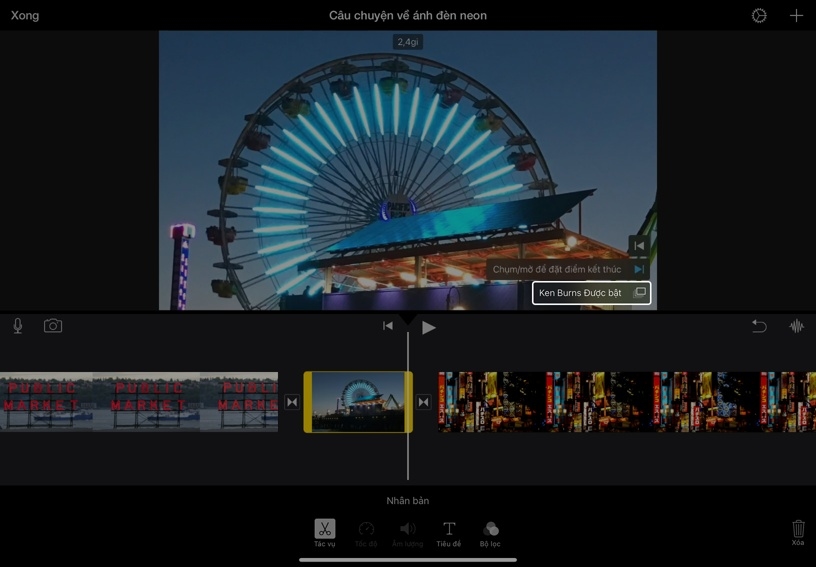This screenshot has width=816, height=567.
Task: Open the Tác vụ actions tab
Action: coord(325,533)
